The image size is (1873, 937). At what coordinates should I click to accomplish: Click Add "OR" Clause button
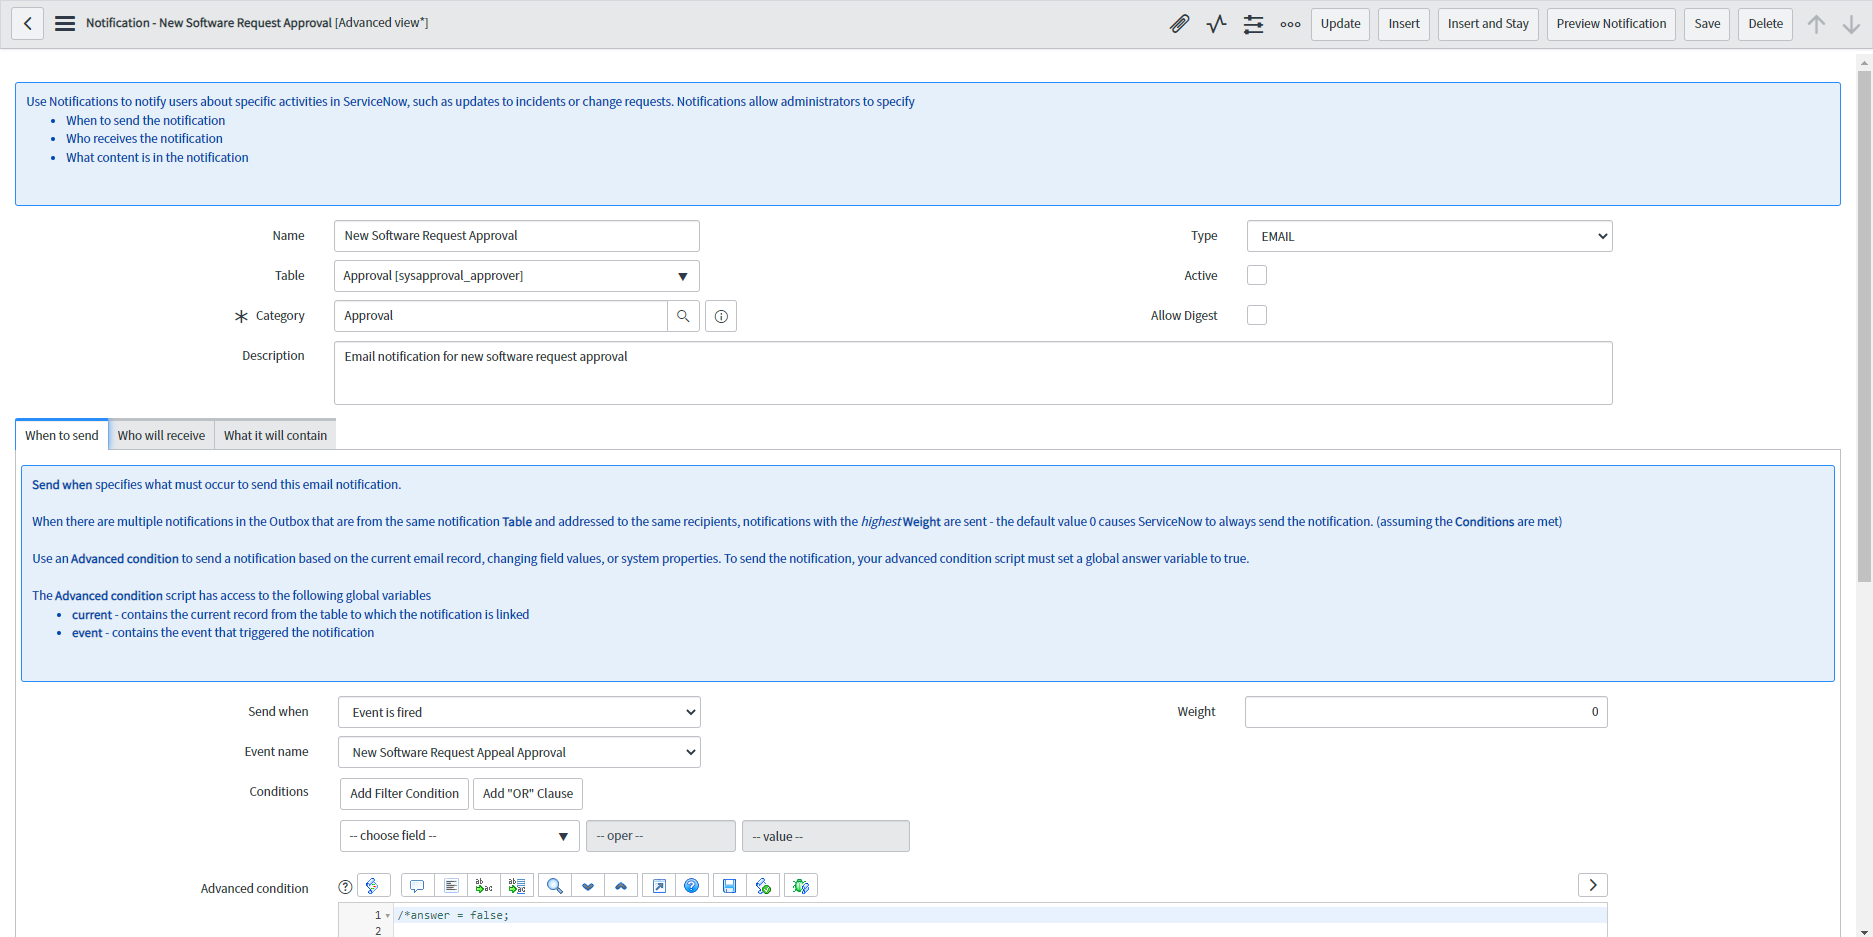[528, 794]
